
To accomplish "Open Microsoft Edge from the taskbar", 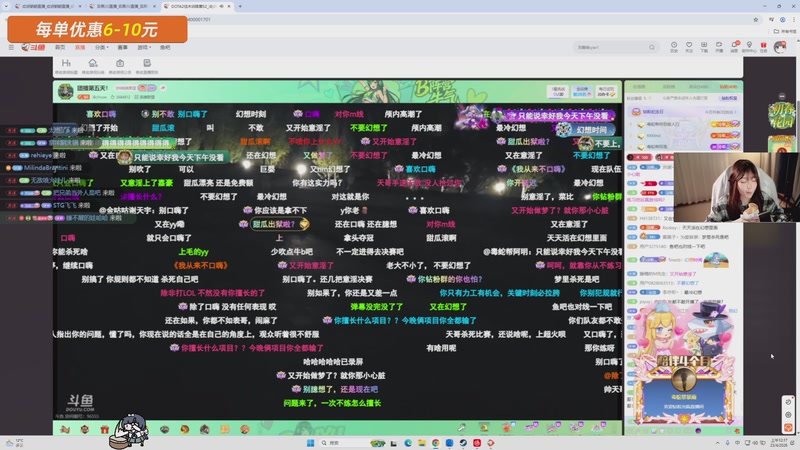I will coord(408,443).
